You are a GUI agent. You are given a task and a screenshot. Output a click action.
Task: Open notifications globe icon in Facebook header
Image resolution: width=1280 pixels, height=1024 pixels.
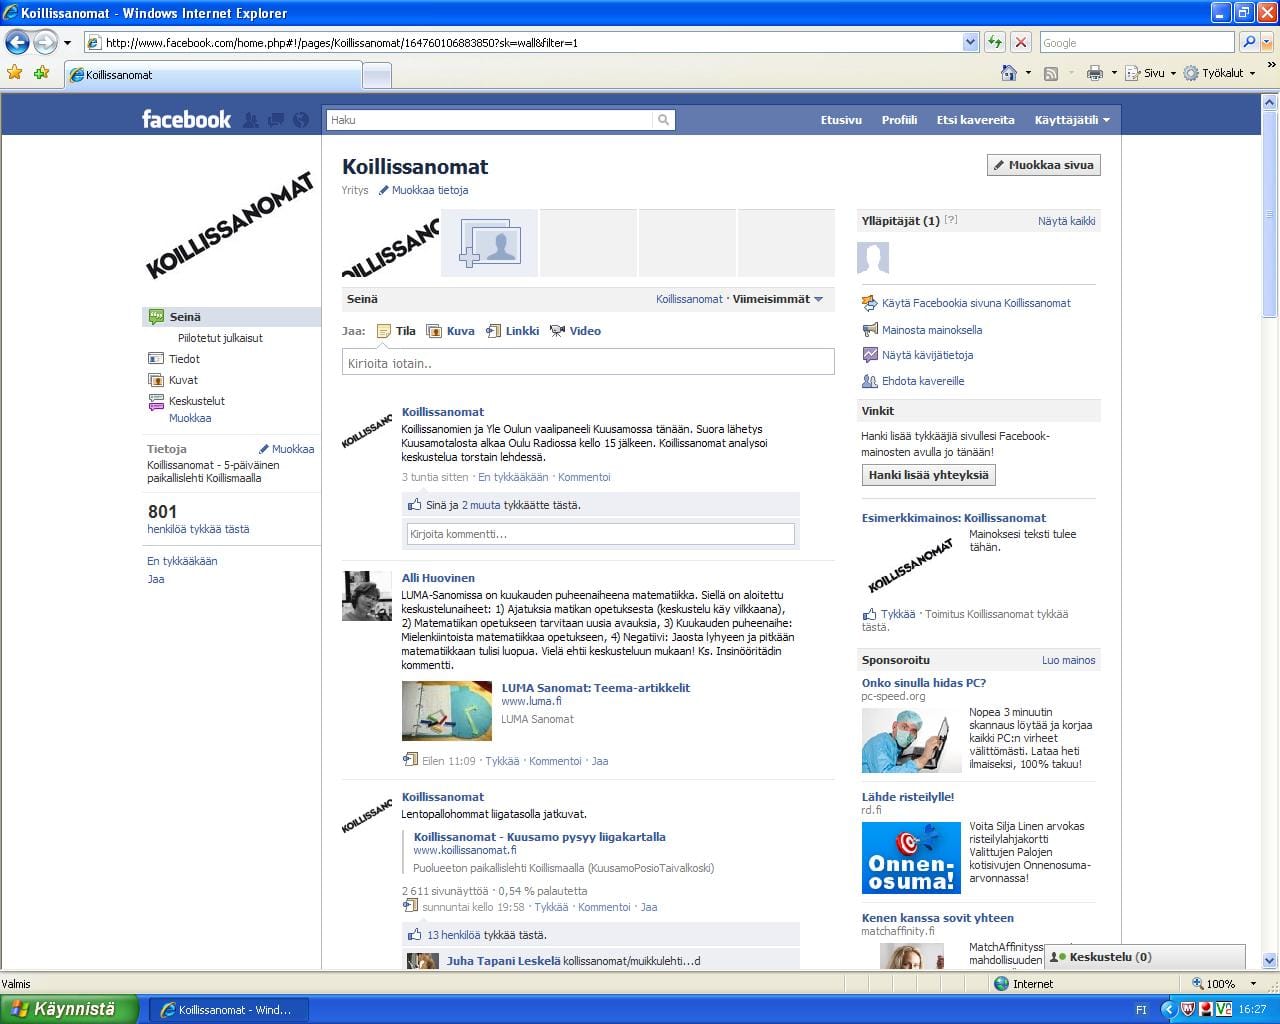click(x=301, y=120)
